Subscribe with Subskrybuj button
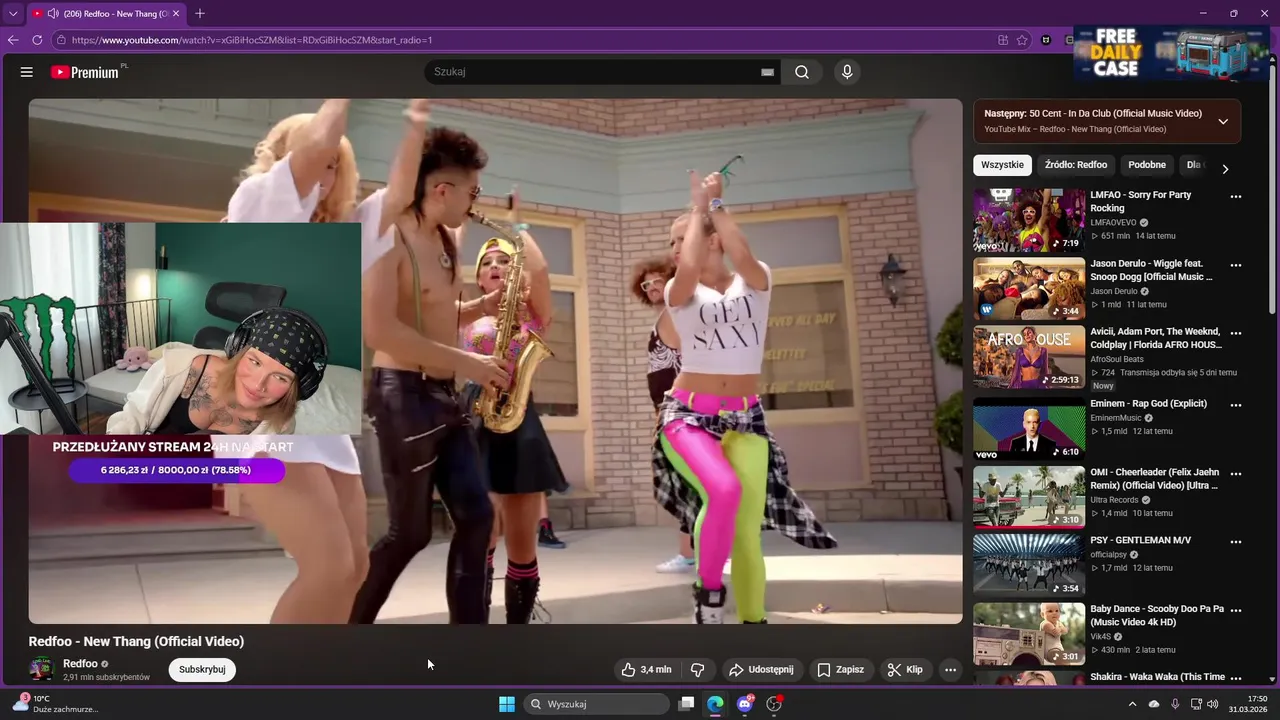The height and width of the screenshot is (720, 1280). click(202, 669)
